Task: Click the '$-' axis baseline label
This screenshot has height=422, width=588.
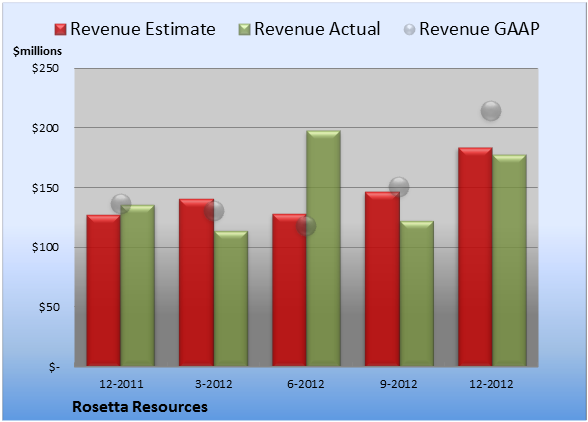Action: 54,367
